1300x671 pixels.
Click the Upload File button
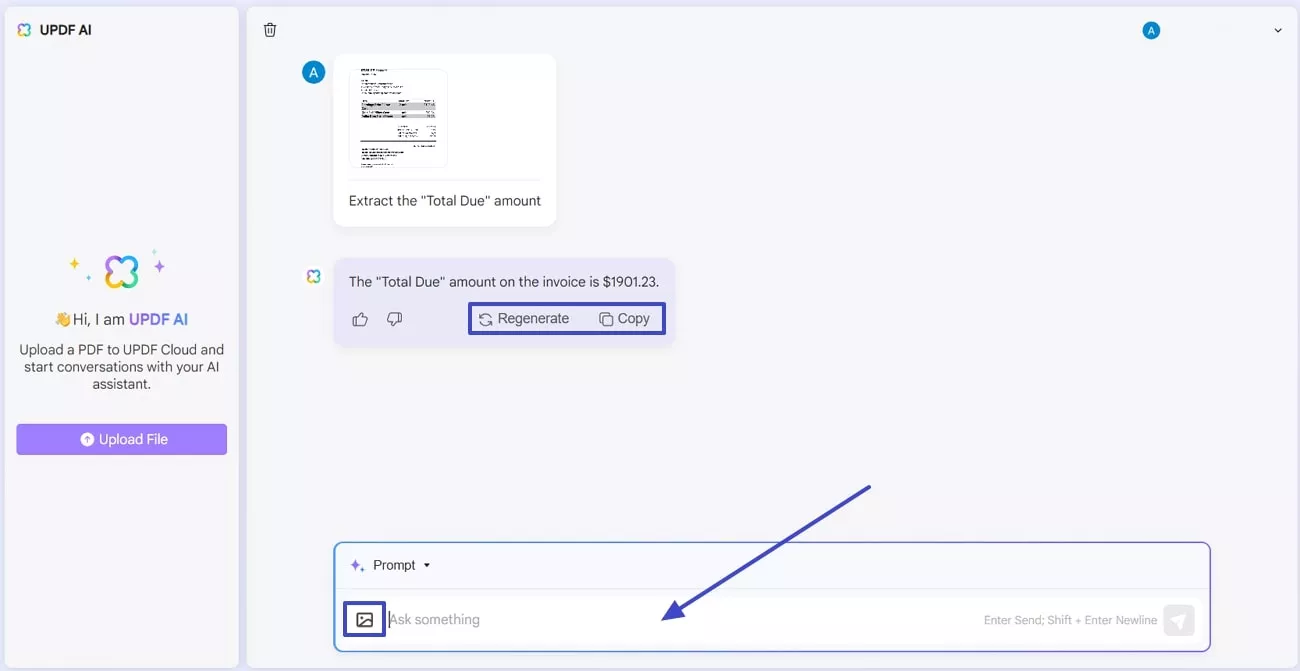pyautogui.click(x=122, y=439)
